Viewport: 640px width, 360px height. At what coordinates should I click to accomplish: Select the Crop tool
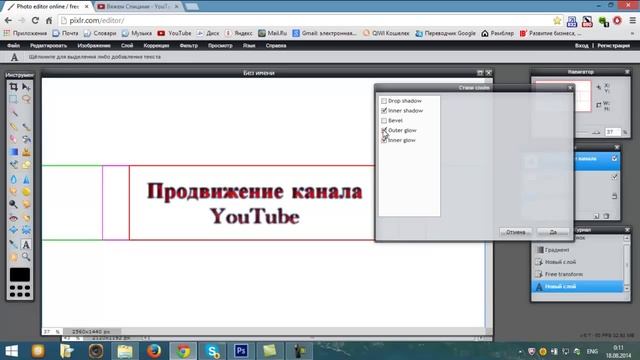pyautogui.click(x=13, y=87)
